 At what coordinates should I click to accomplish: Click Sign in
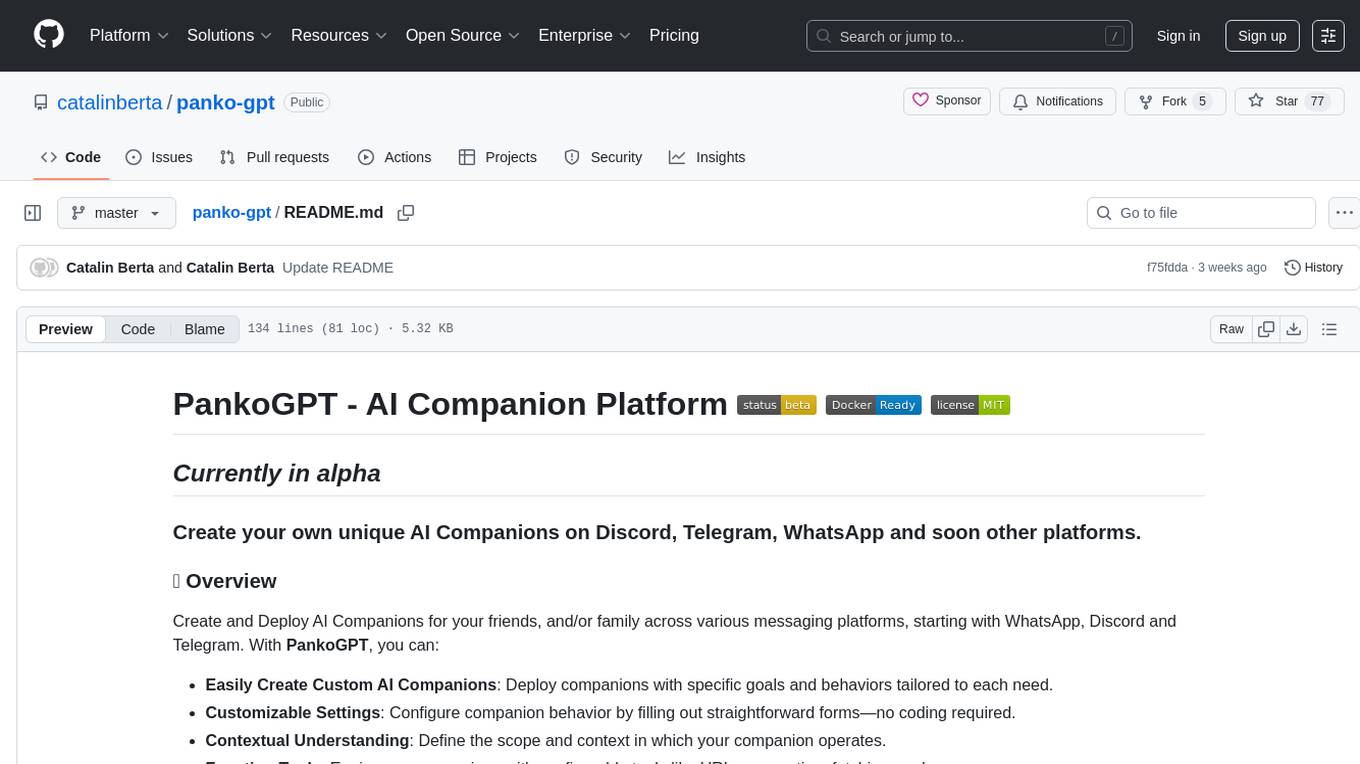tap(1178, 35)
